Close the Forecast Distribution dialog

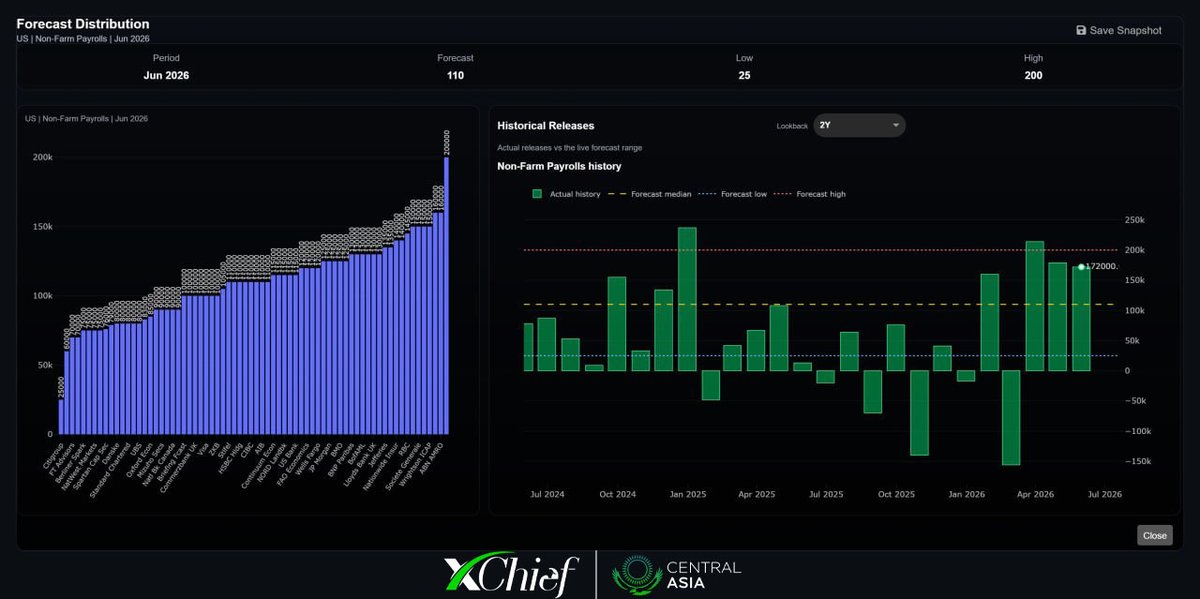(x=1154, y=536)
